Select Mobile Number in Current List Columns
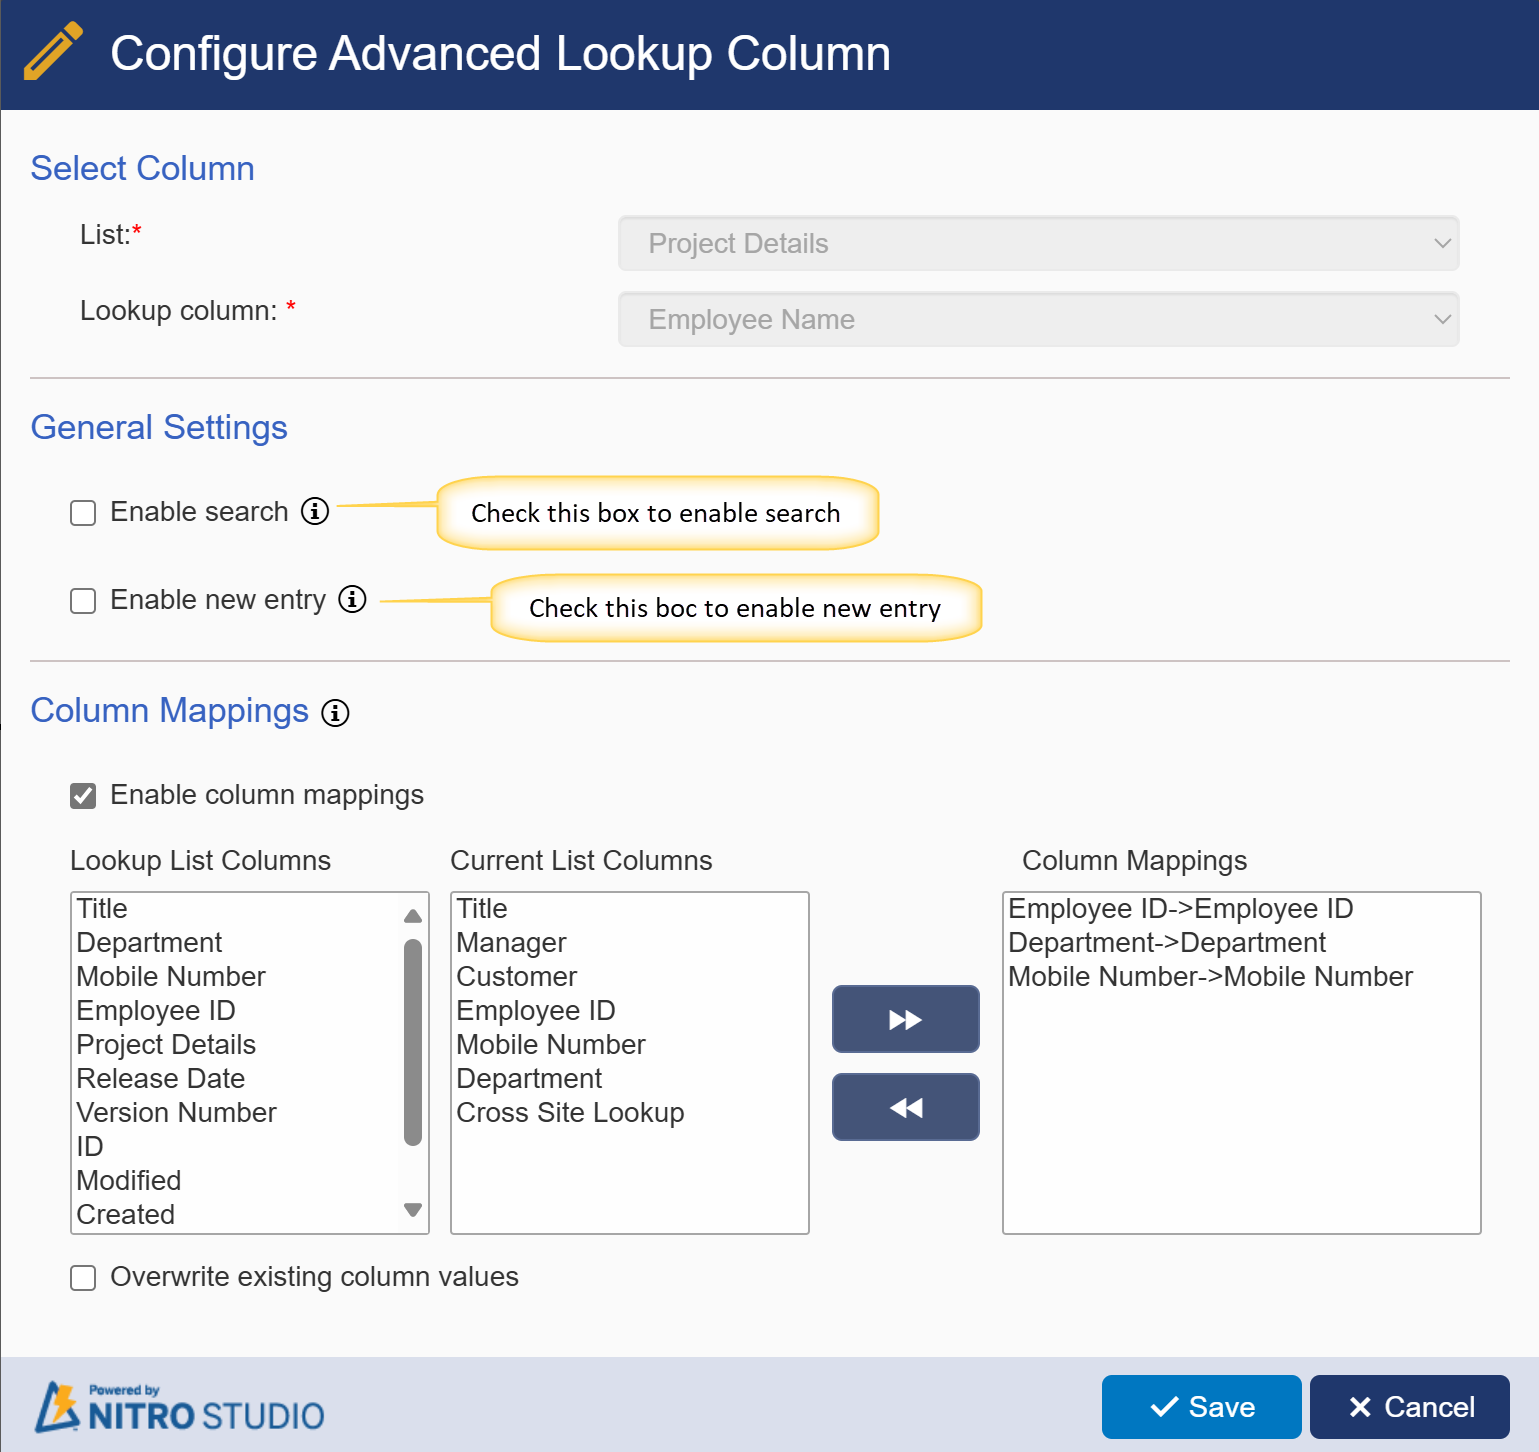This screenshot has height=1452, width=1539. pos(630,1045)
